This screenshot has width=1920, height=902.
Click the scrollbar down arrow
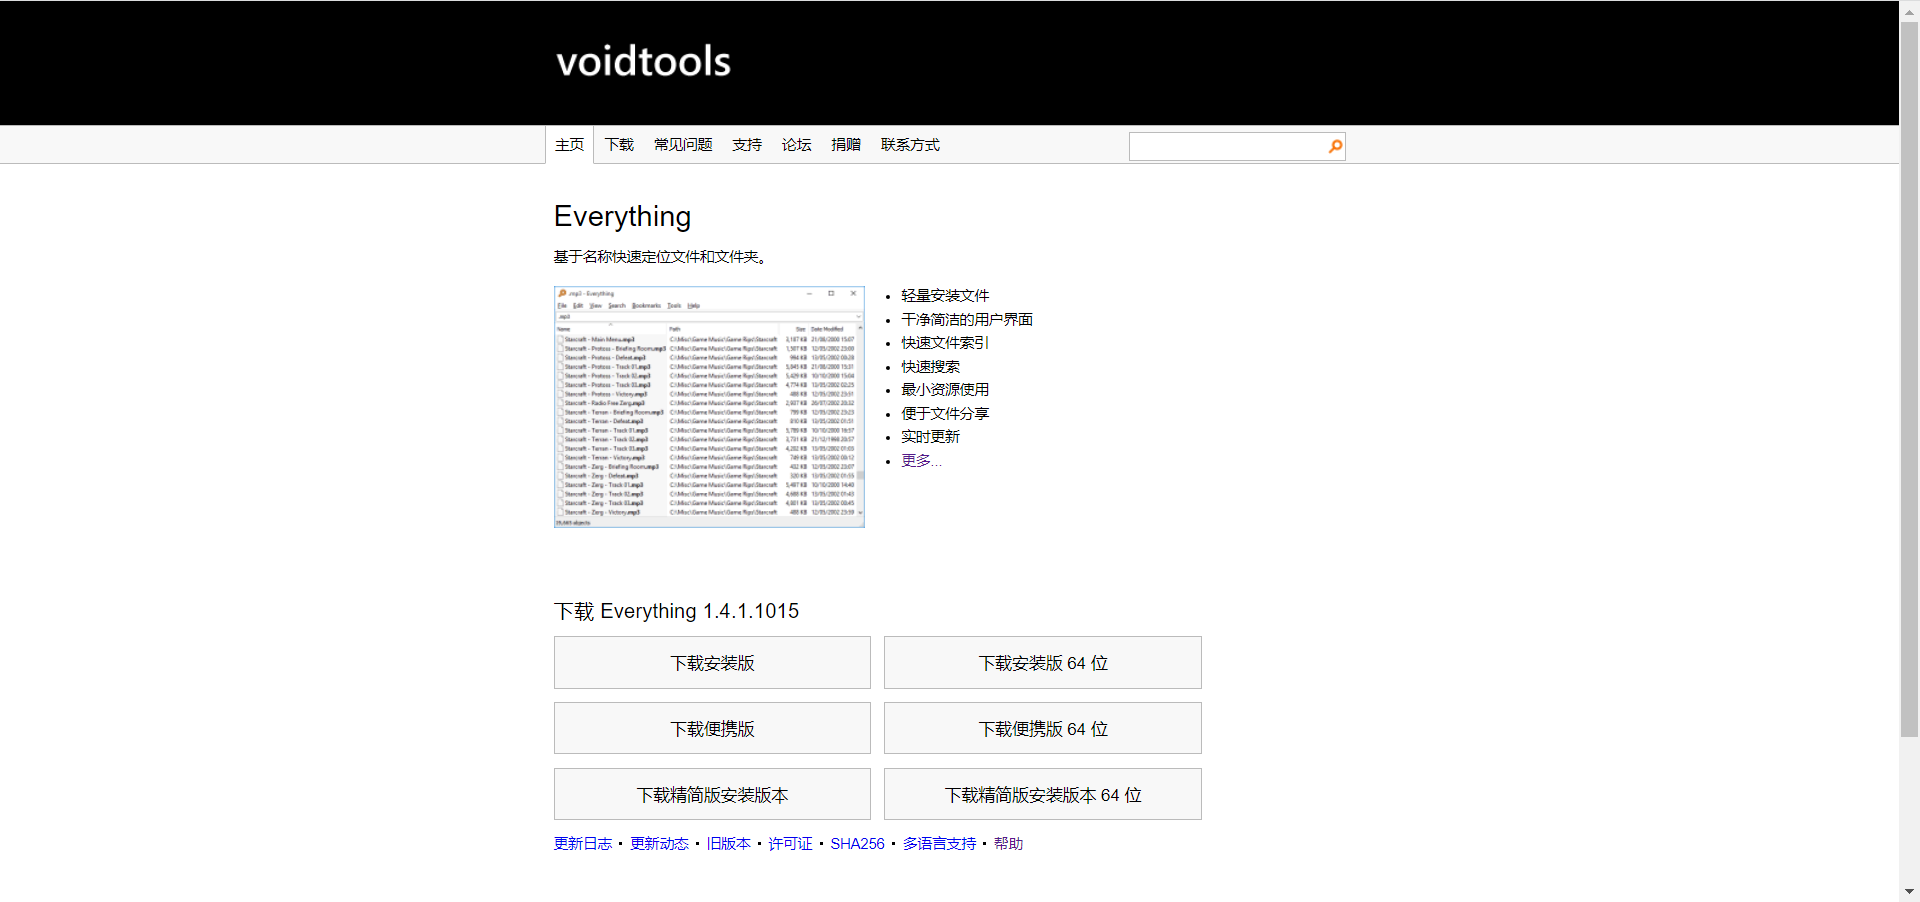[x=1911, y=893]
